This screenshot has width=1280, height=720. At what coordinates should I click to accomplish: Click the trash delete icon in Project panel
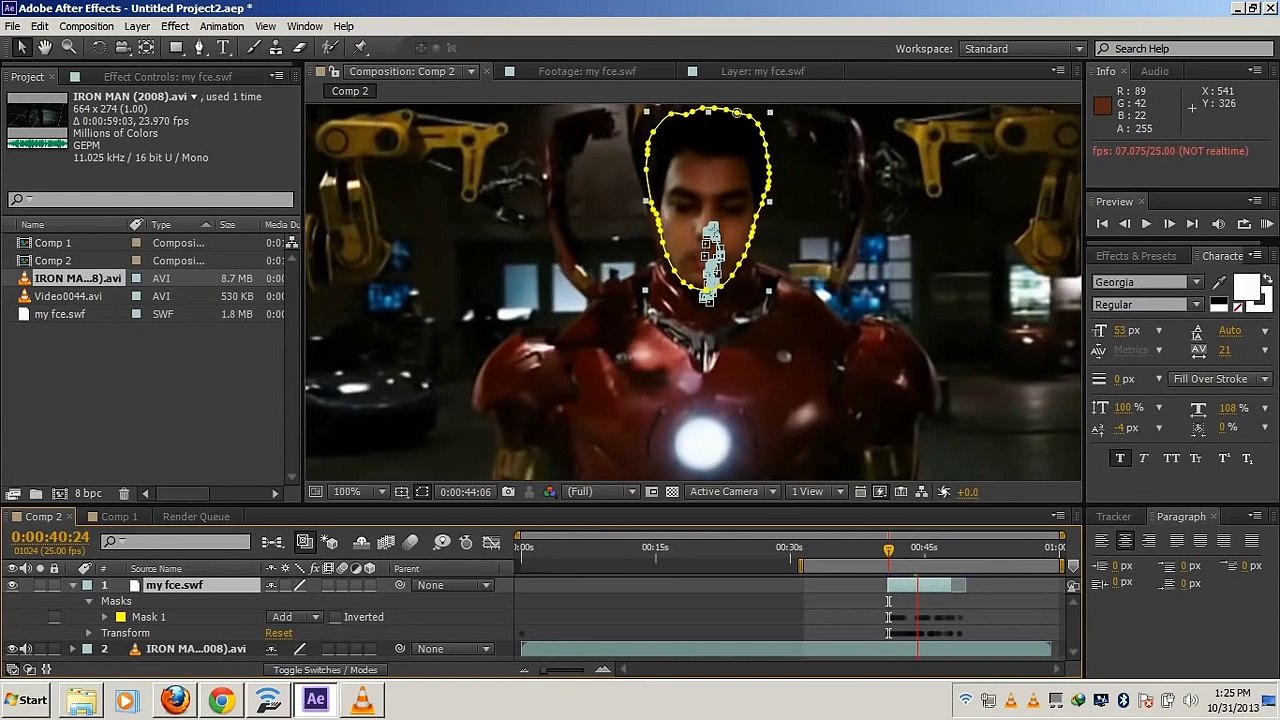pos(124,493)
